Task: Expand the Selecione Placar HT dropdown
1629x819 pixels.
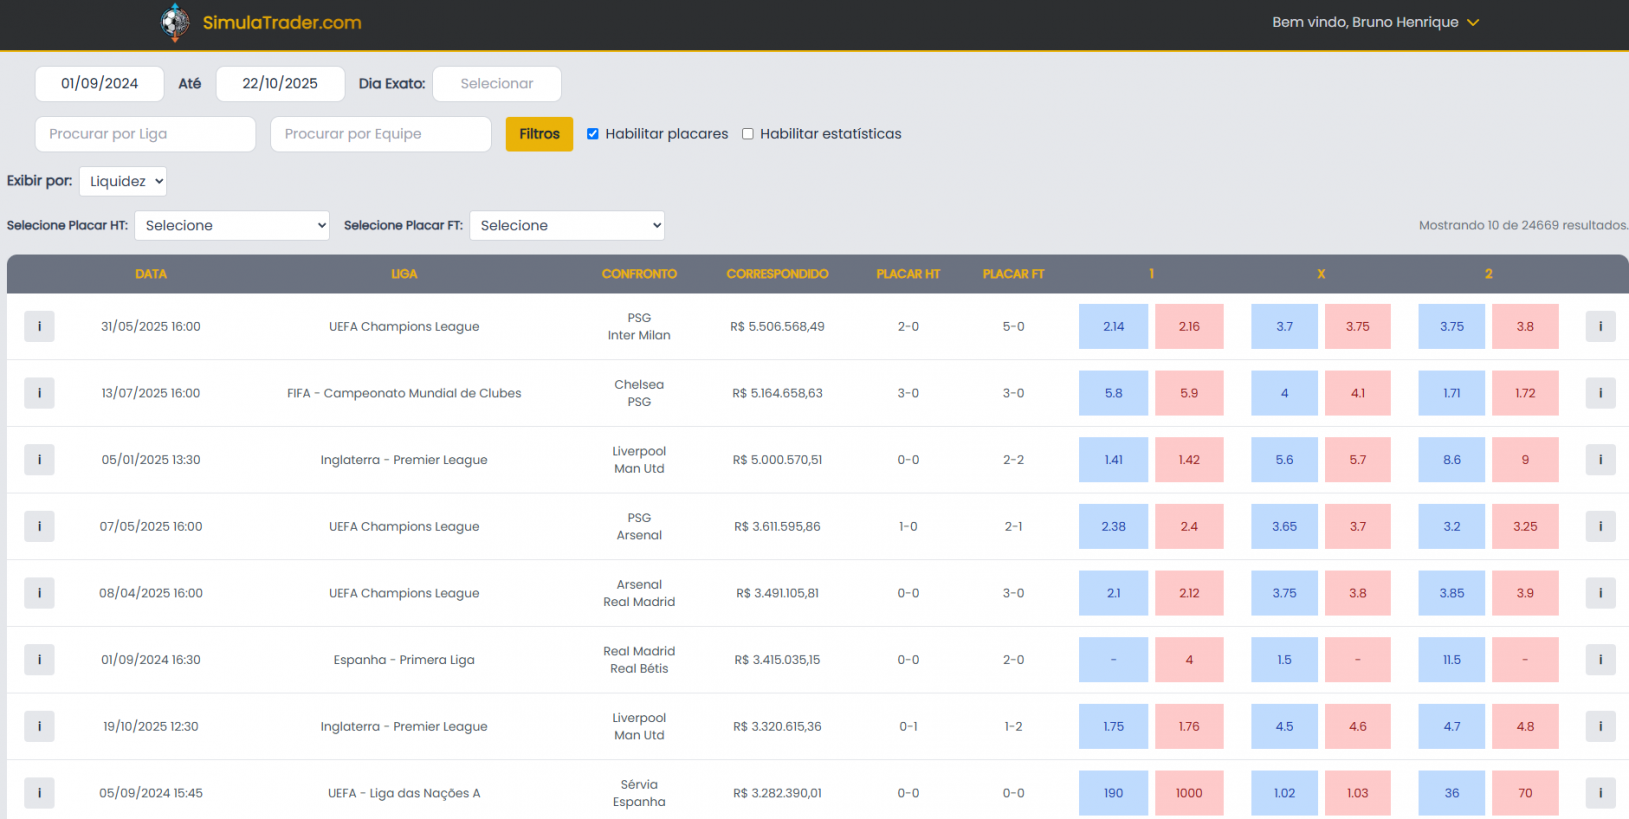Action: coord(232,225)
